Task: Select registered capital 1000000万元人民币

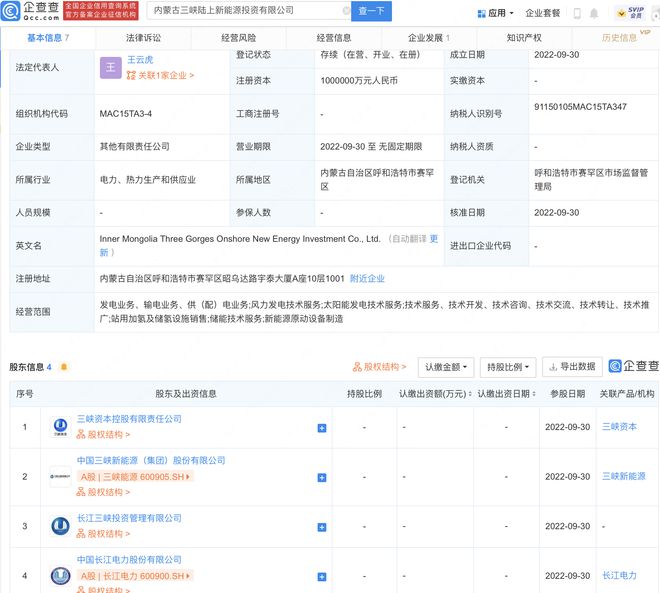Action: (359, 81)
